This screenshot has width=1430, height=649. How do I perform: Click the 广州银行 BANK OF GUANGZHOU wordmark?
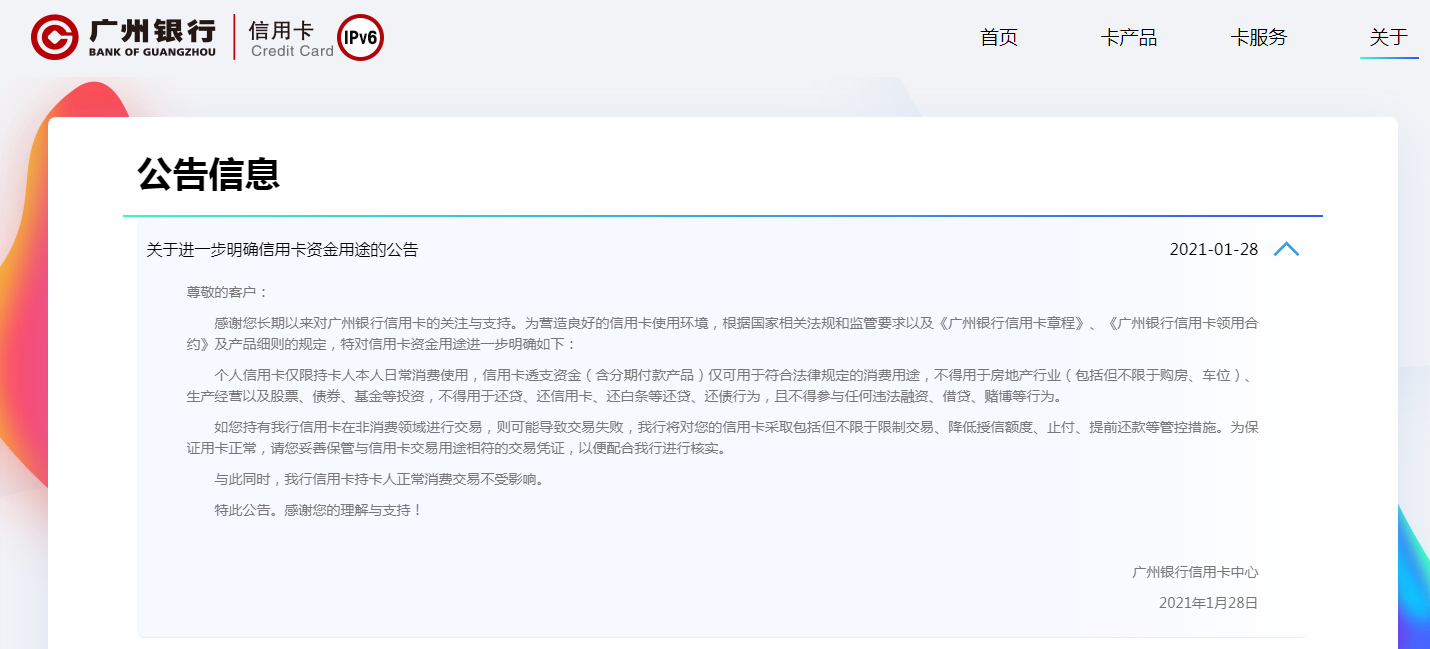pyautogui.click(x=152, y=37)
